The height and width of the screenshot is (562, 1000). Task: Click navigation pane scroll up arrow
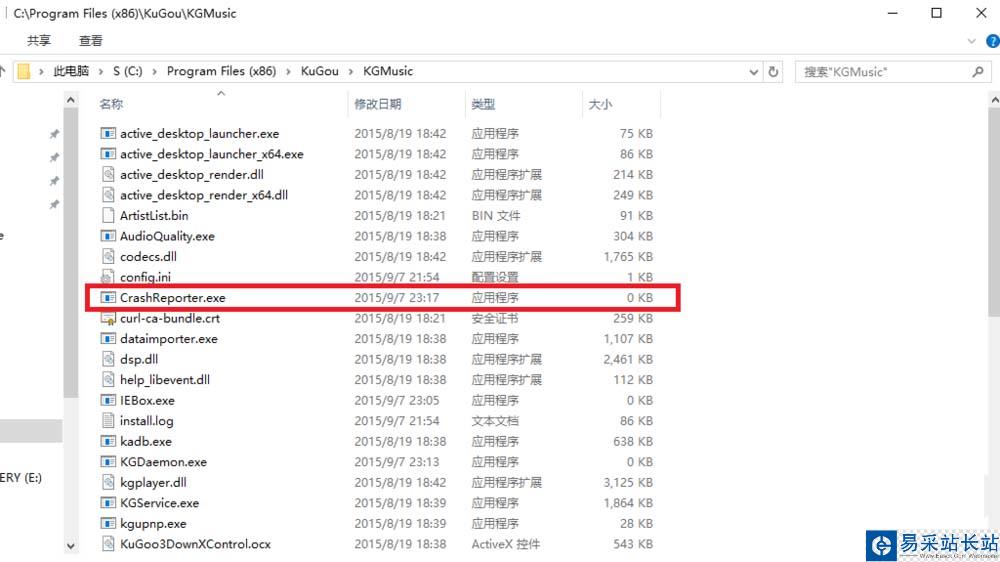click(x=71, y=100)
